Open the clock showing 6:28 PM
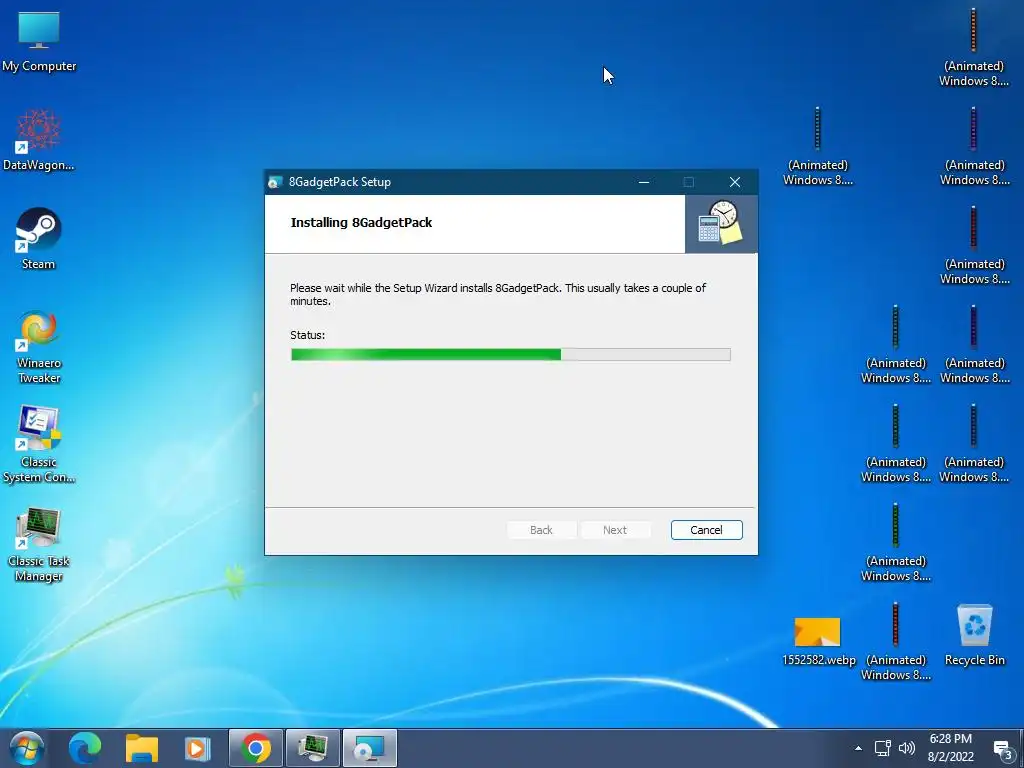 950,748
